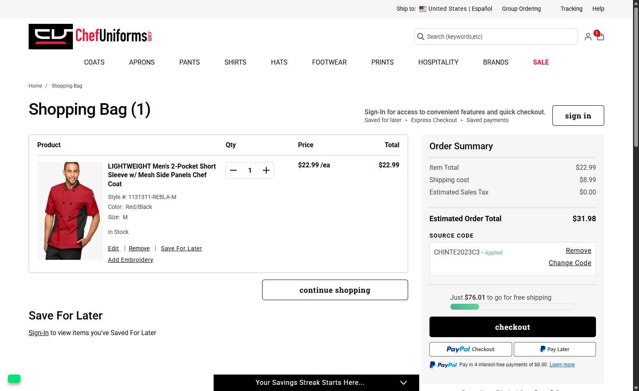Choose PayPal Pay Later button
The image size is (639, 391).
(x=555, y=349)
